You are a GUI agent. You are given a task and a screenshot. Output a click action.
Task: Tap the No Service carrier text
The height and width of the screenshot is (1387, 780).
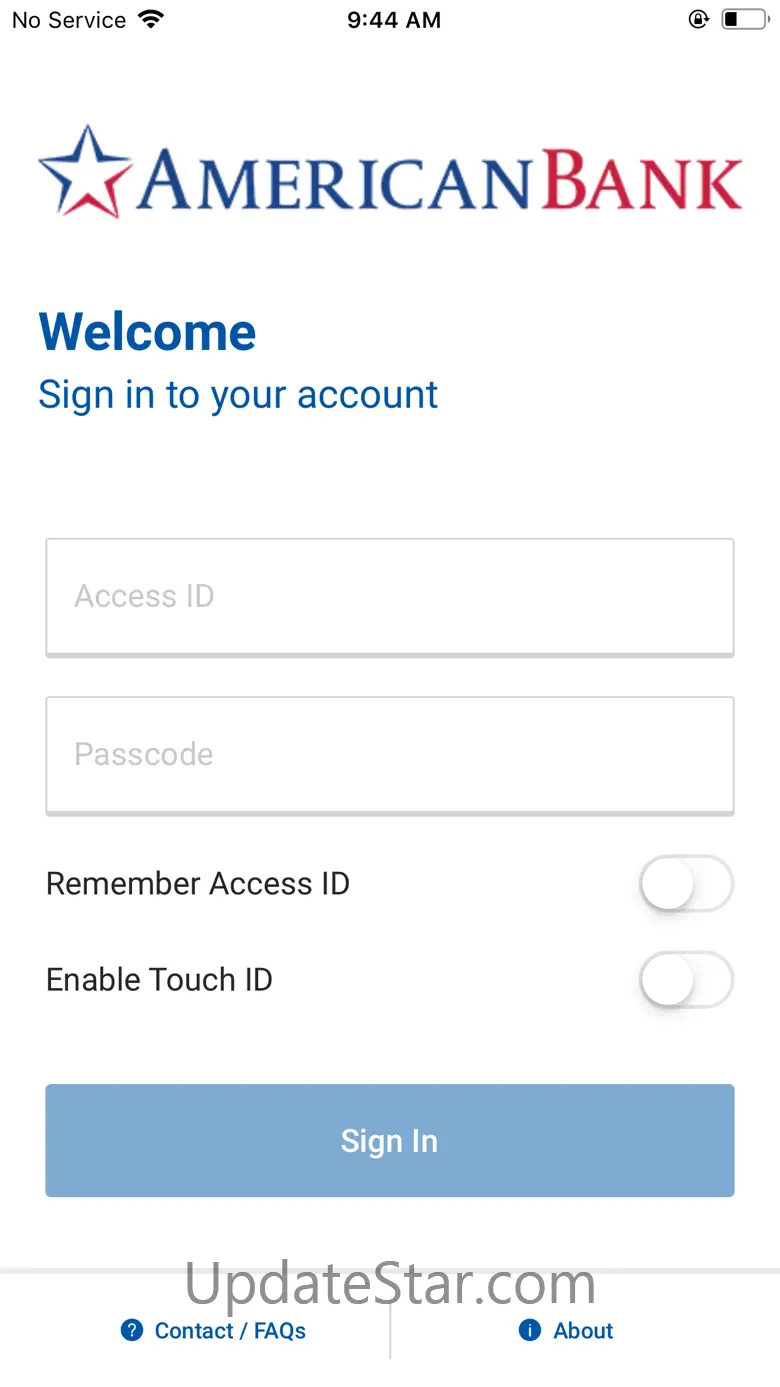coord(69,20)
